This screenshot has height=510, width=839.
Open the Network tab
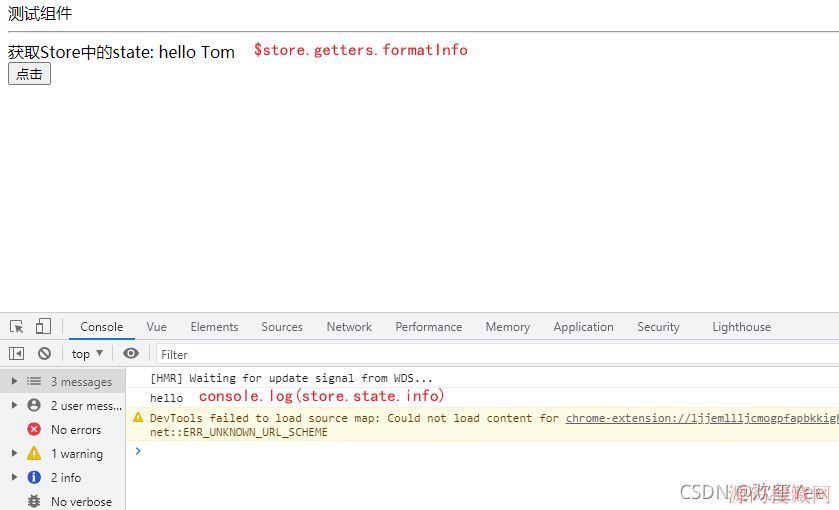click(x=349, y=326)
